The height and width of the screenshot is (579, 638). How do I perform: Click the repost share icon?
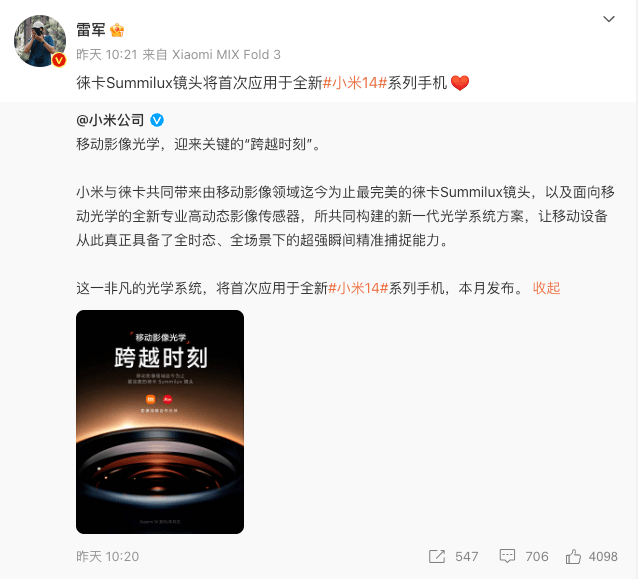437,556
